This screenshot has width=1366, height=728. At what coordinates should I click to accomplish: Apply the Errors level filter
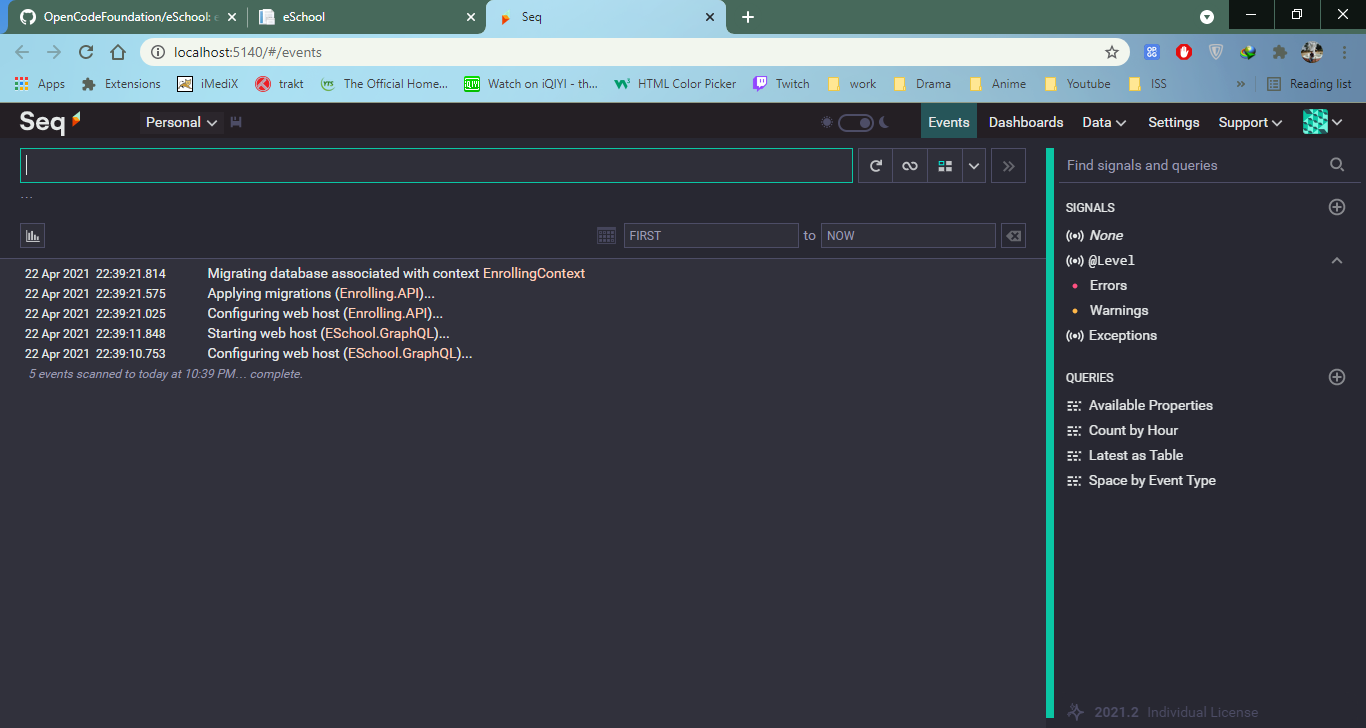1107,285
